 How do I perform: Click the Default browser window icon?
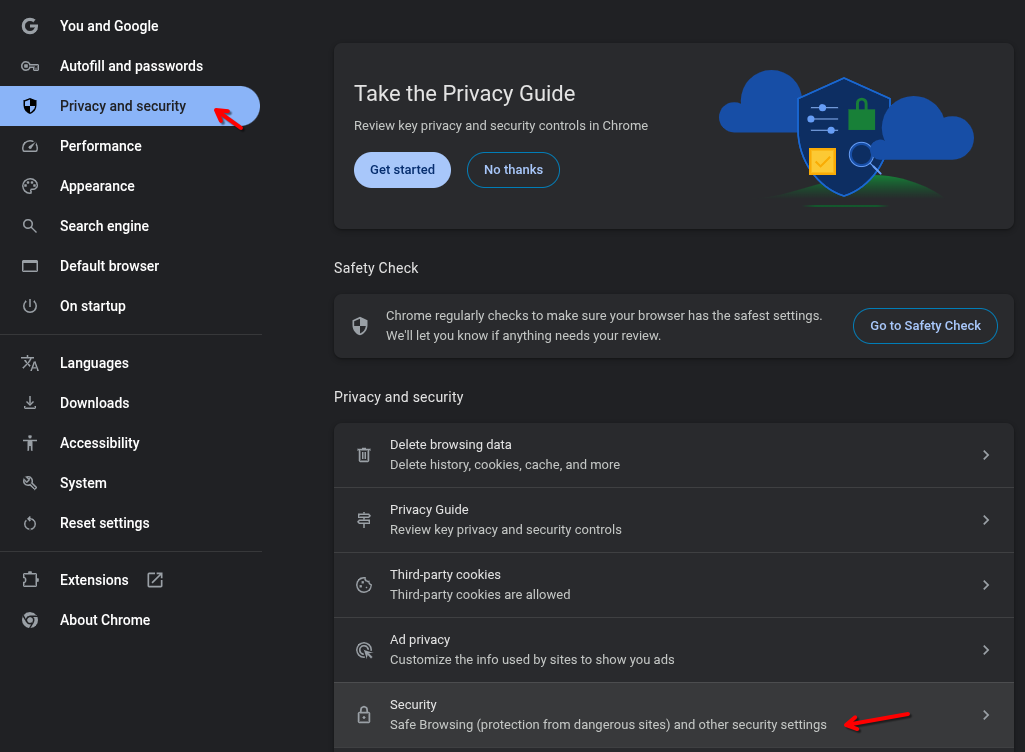click(29, 266)
